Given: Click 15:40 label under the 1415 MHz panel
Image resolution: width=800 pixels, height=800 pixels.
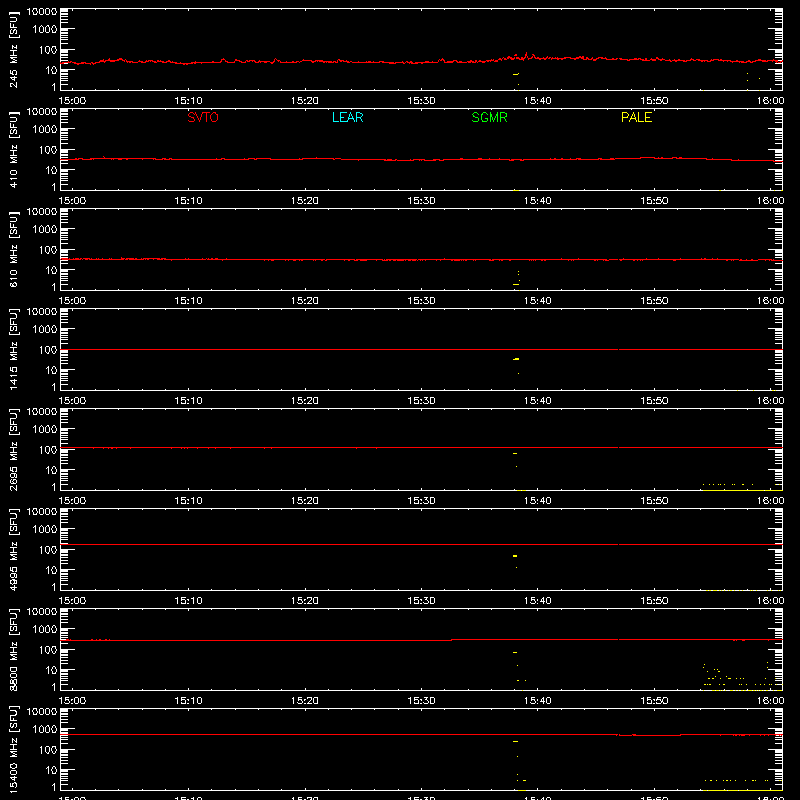Looking at the screenshot, I should tap(538, 401).
